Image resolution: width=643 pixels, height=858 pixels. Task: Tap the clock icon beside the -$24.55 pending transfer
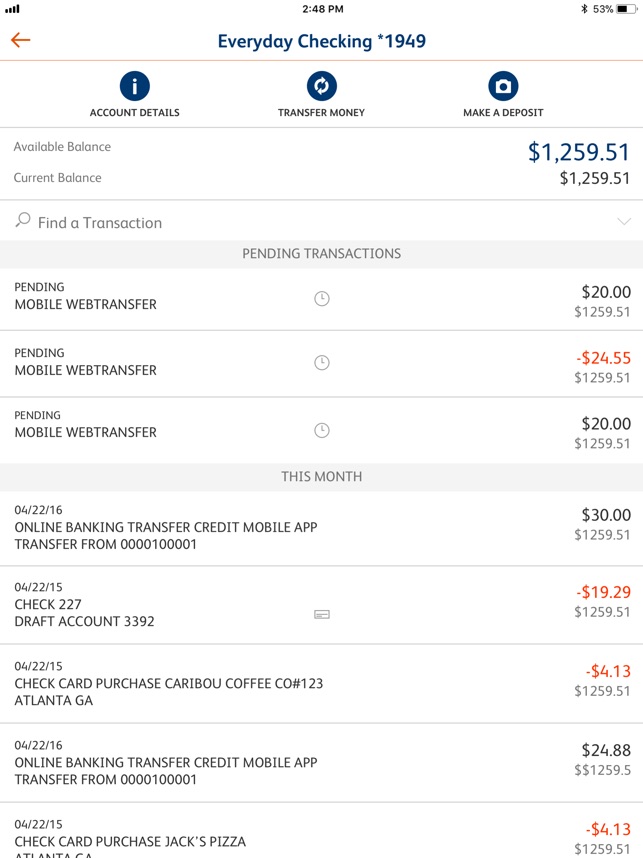coord(321,363)
